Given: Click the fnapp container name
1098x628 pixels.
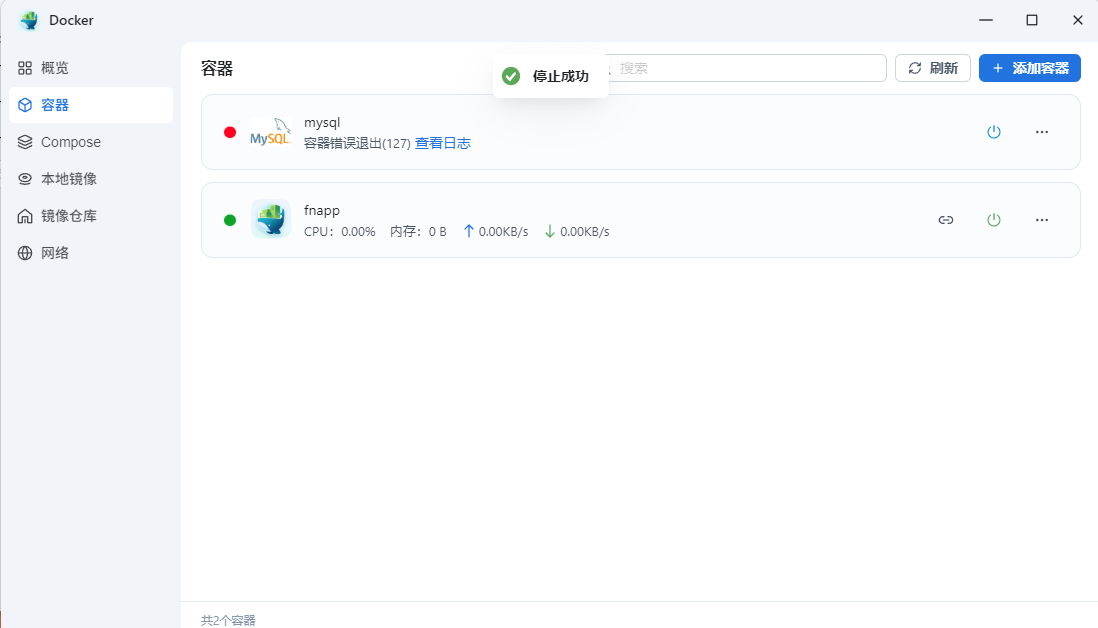Looking at the screenshot, I should pos(321,210).
